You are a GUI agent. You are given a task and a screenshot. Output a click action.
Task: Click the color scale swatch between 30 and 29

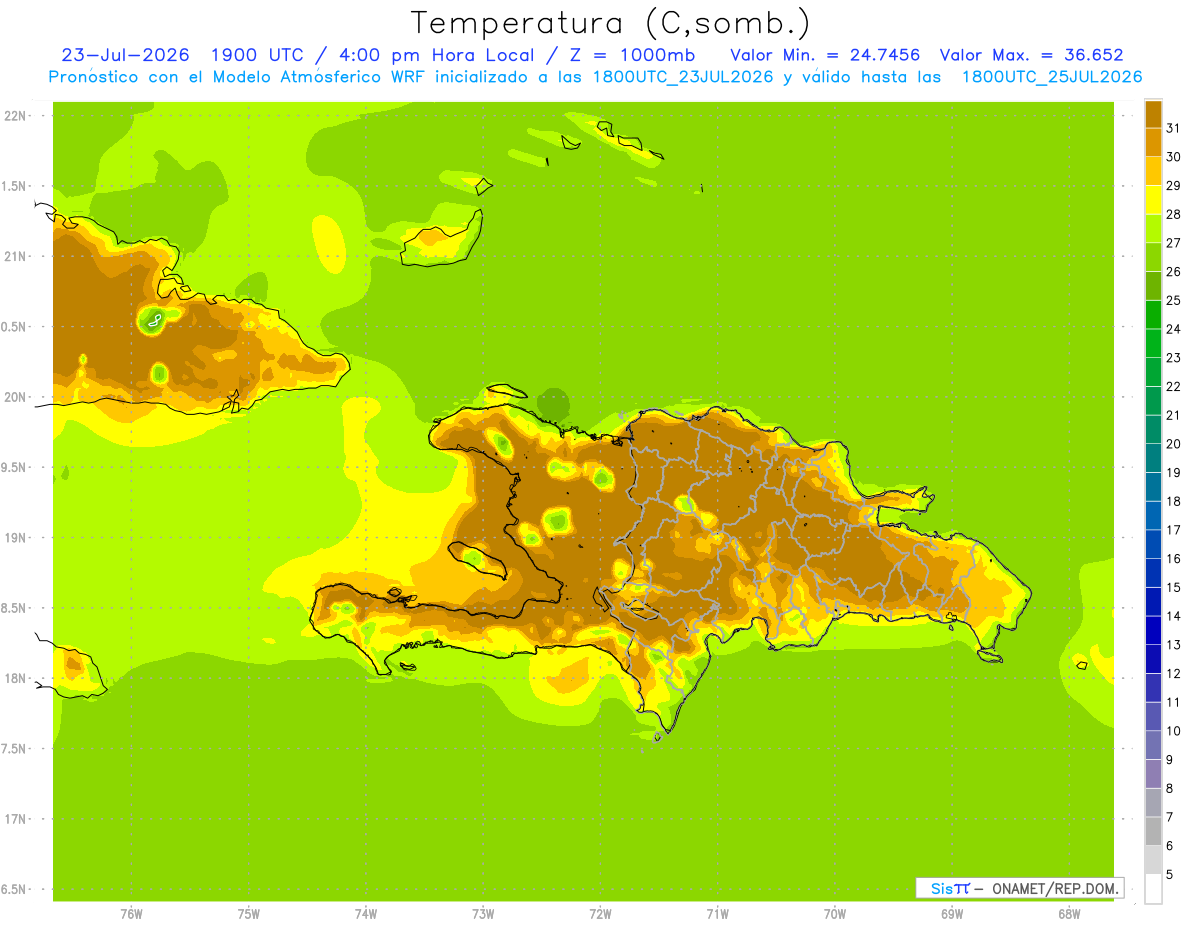pos(1153,171)
